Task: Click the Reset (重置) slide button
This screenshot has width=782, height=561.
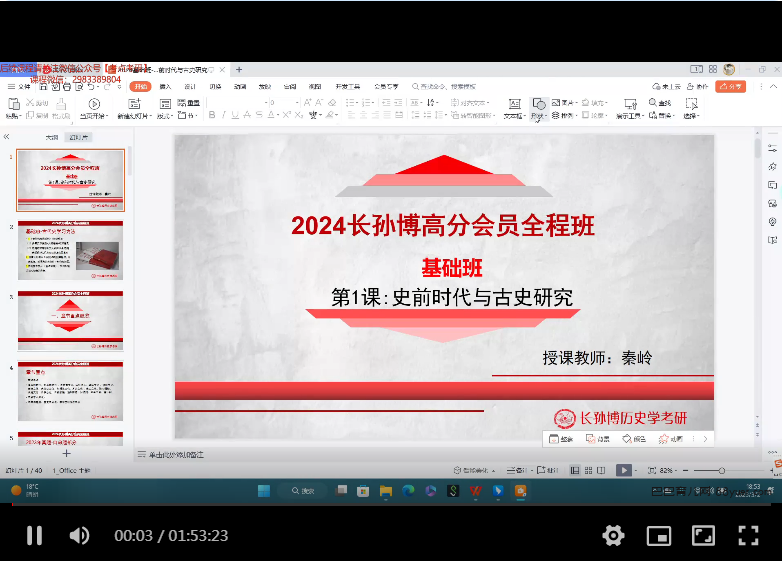Action: click(189, 103)
